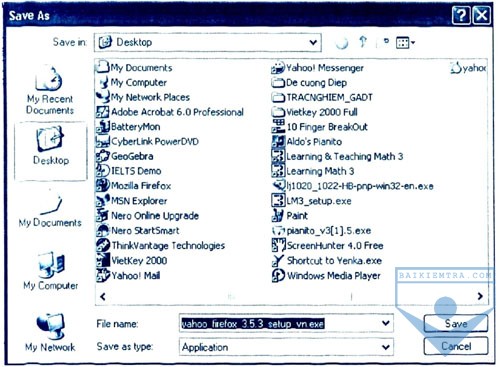This screenshot has height=367, width=500.
Task: Select the Yahoo! Messenger icon
Action: (278, 68)
